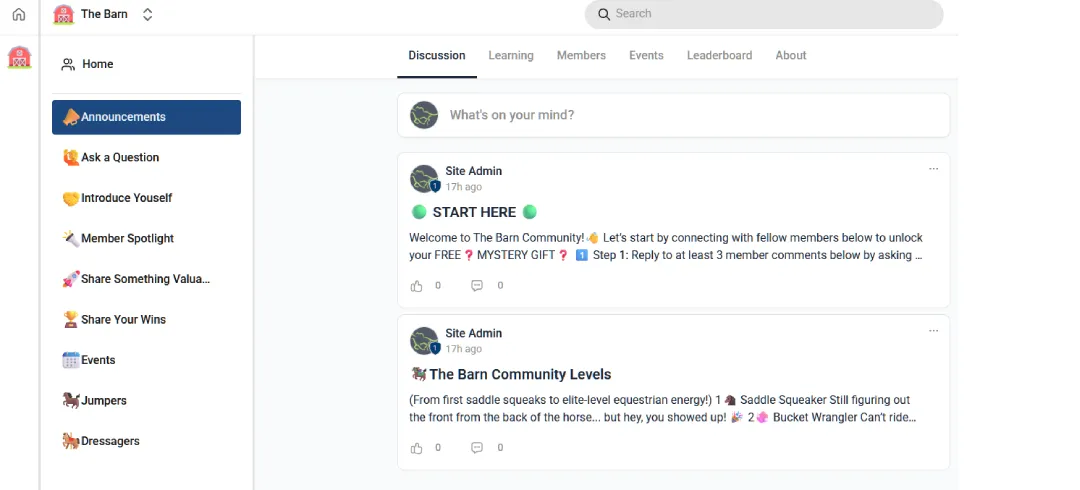Open comments on START HERE post
Screen dimensions: 1080x490
click(x=477, y=285)
